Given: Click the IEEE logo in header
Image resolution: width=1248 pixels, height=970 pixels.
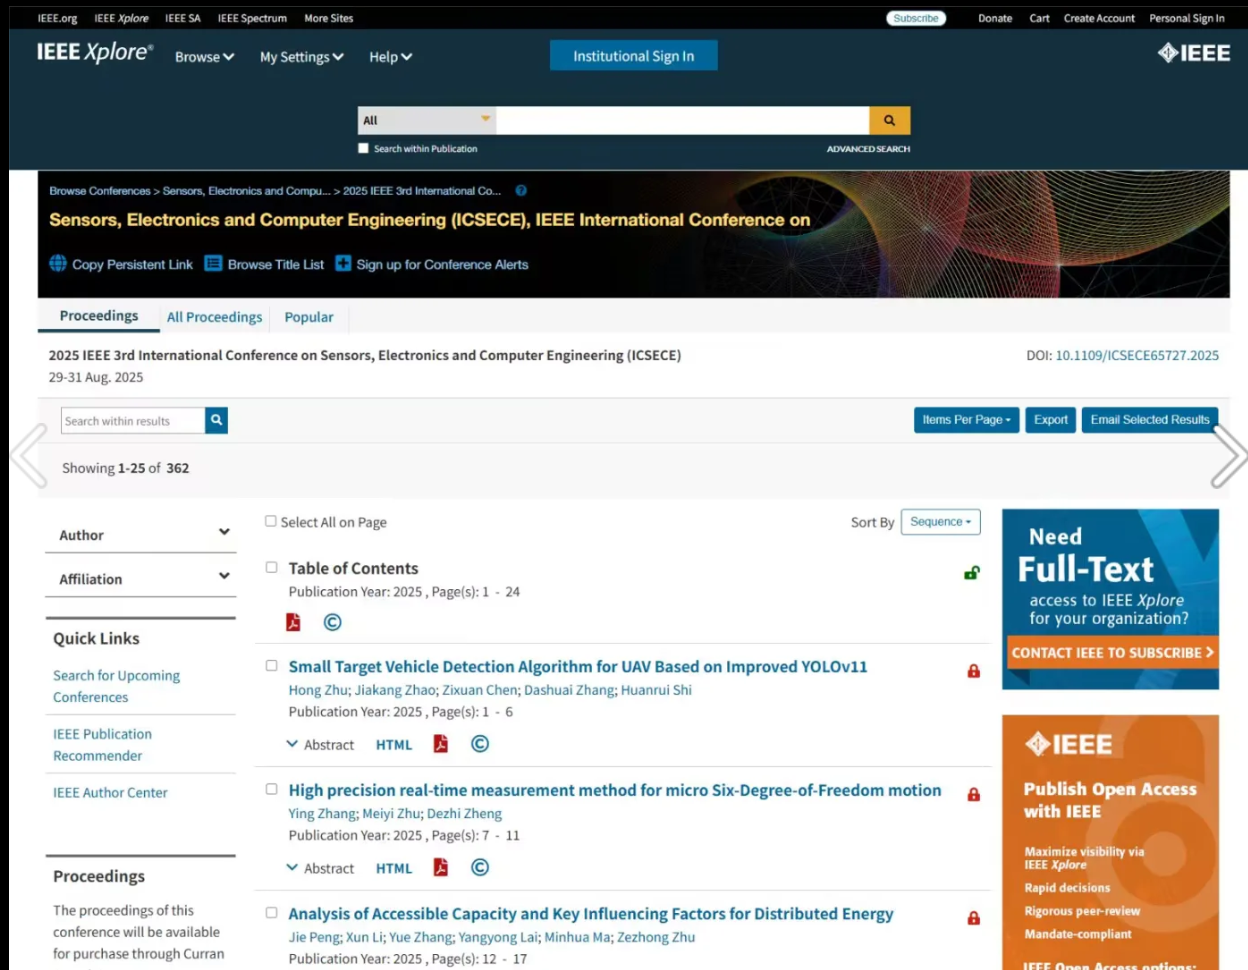Looking at the screenshot, I should pyautogui.click(x=1194, y=53).
